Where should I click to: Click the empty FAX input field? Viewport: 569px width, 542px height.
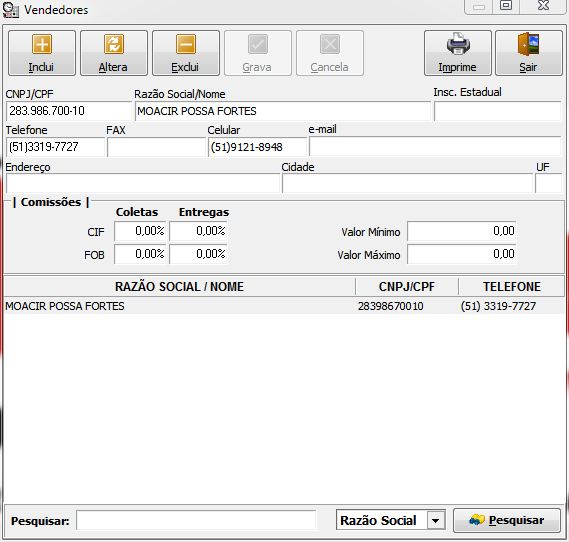pos(156,147)
